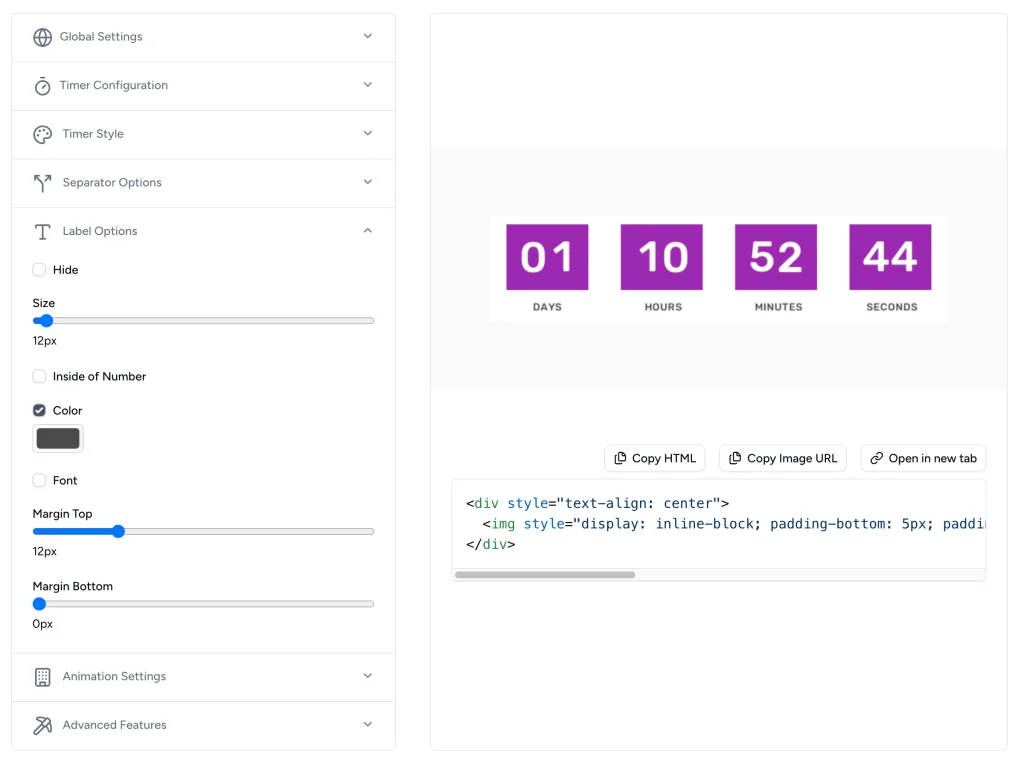Click the split-arrow Separator Options icon
The height and width of the screenshot is (760, 1024).
point(42,183)
